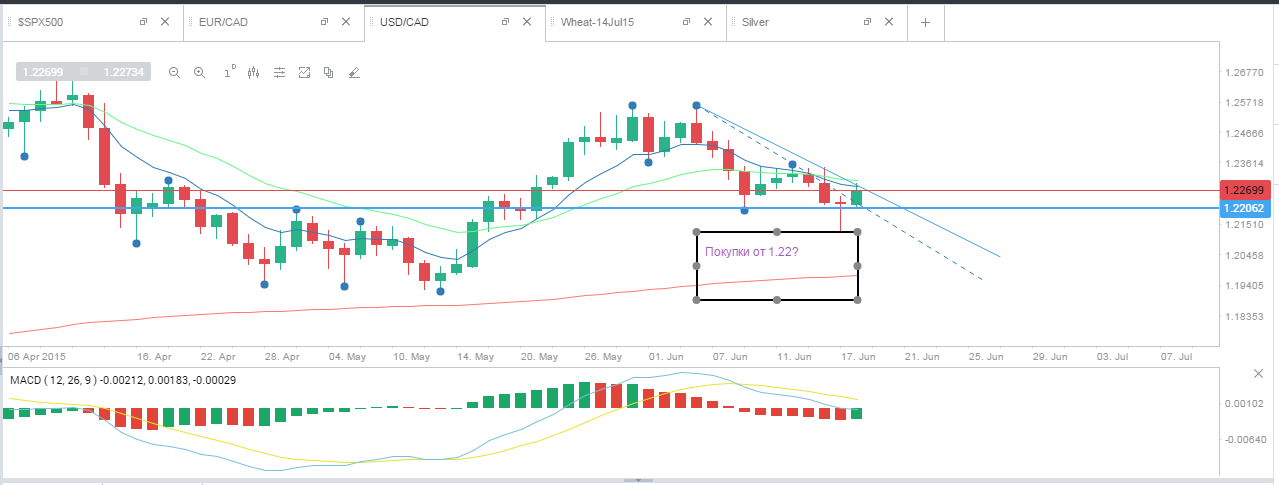The image size is (1279, 485).
Task: Switch to the EUR/CAD tab
Action: pos(221,22)
